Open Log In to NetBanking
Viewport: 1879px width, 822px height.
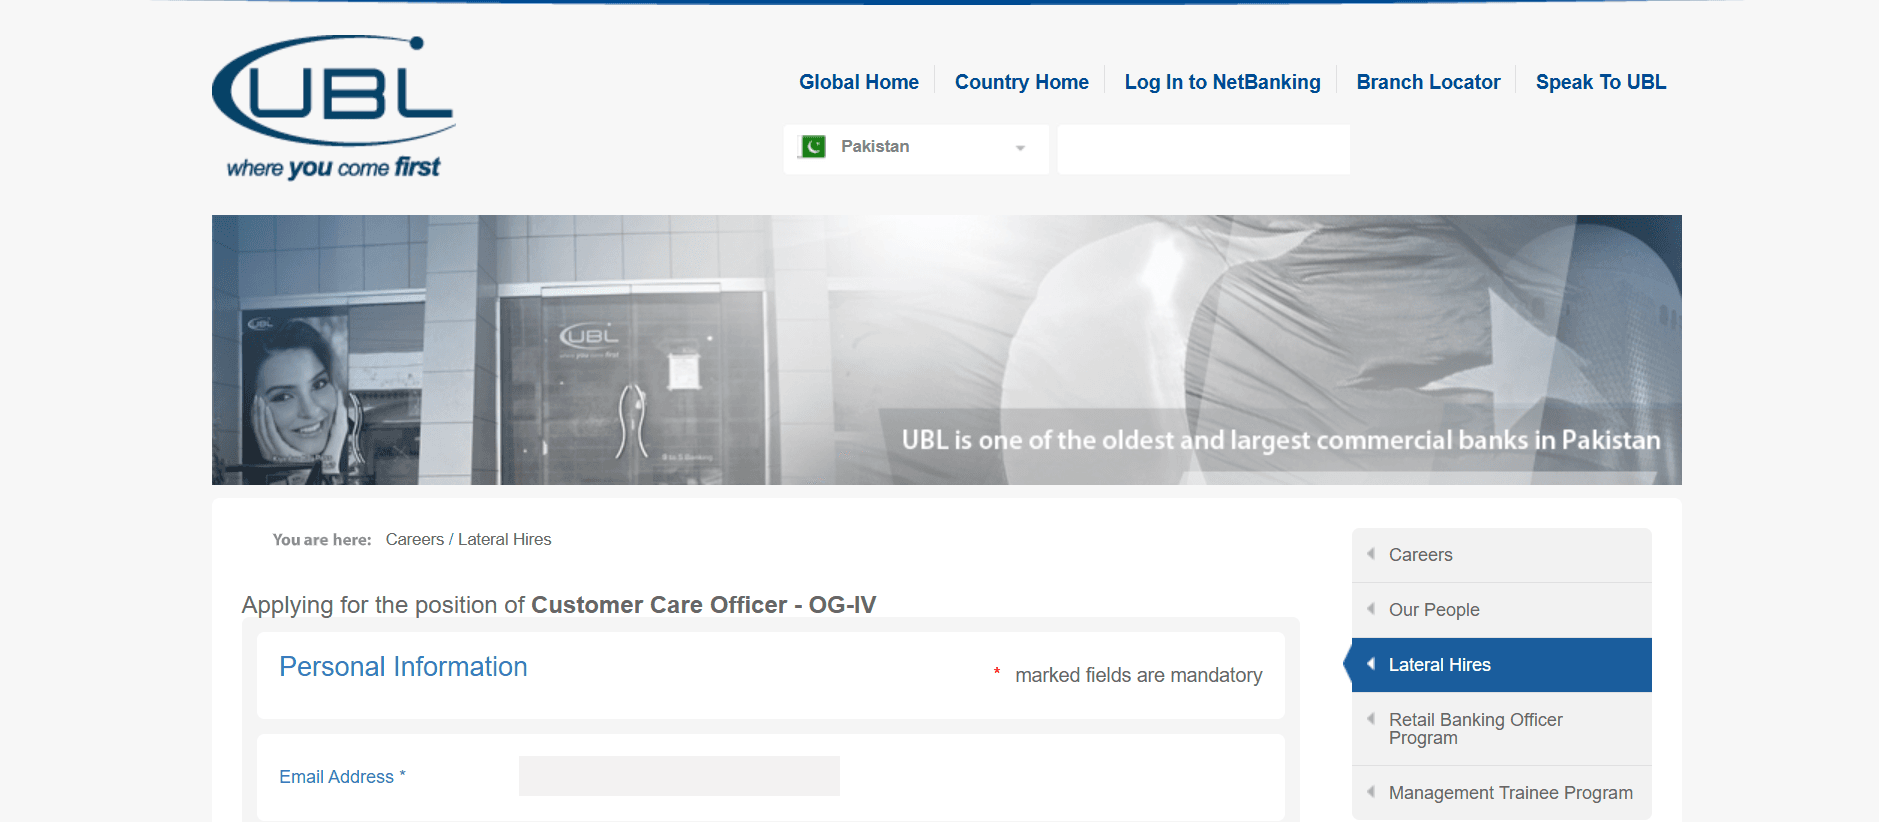click(x=1222, y=82)
